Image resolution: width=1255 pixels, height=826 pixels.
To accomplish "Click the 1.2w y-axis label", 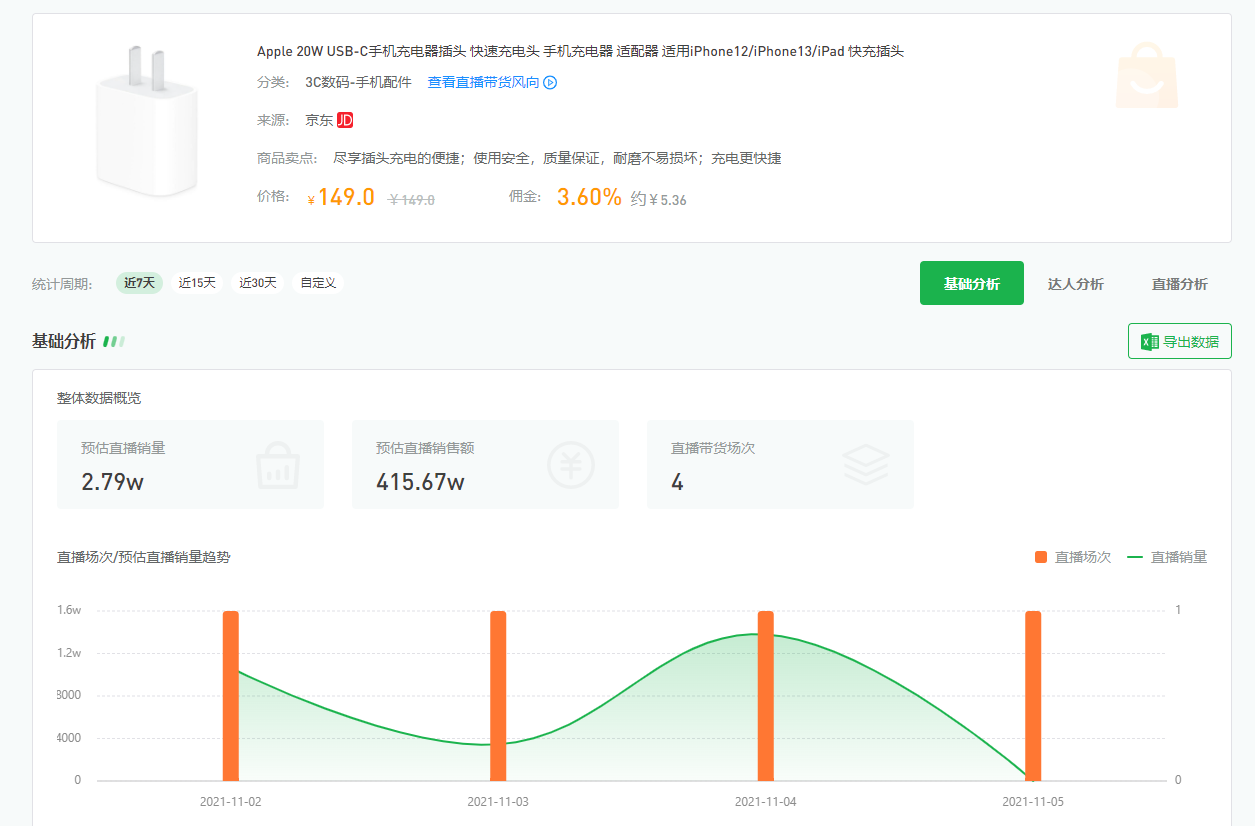I will pyautogui.click(x=69, y=653).
